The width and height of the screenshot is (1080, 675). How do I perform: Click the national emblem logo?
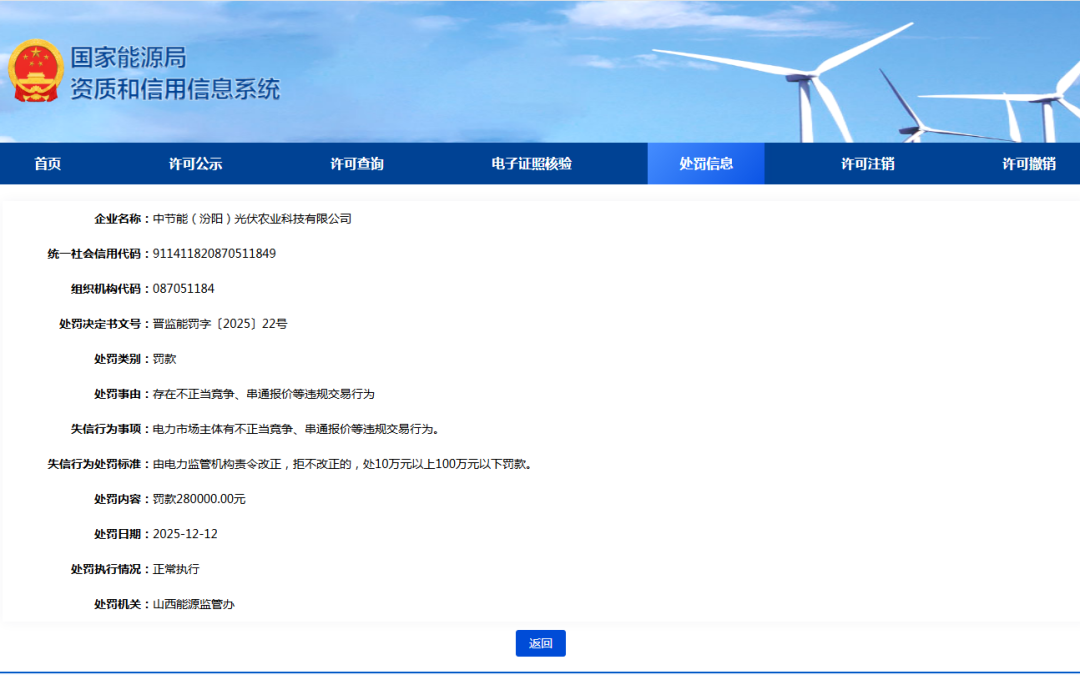coord(36,72)
